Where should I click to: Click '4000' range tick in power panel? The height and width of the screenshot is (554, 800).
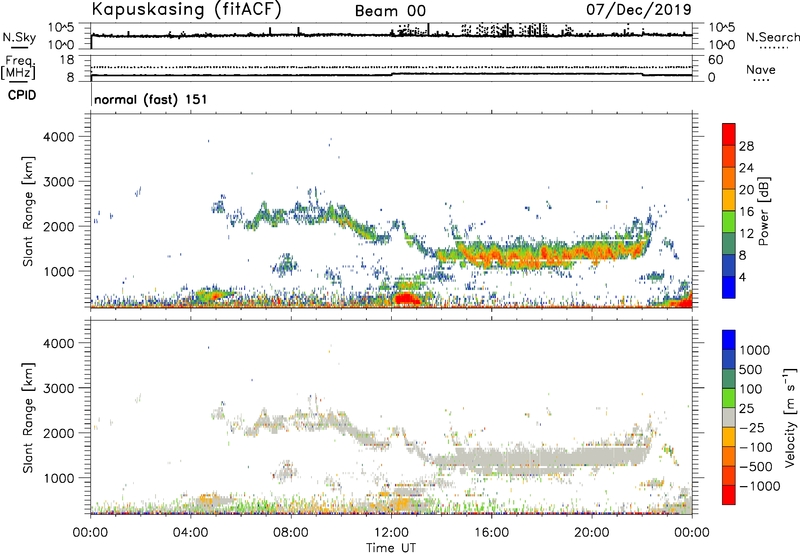point(58,137)
